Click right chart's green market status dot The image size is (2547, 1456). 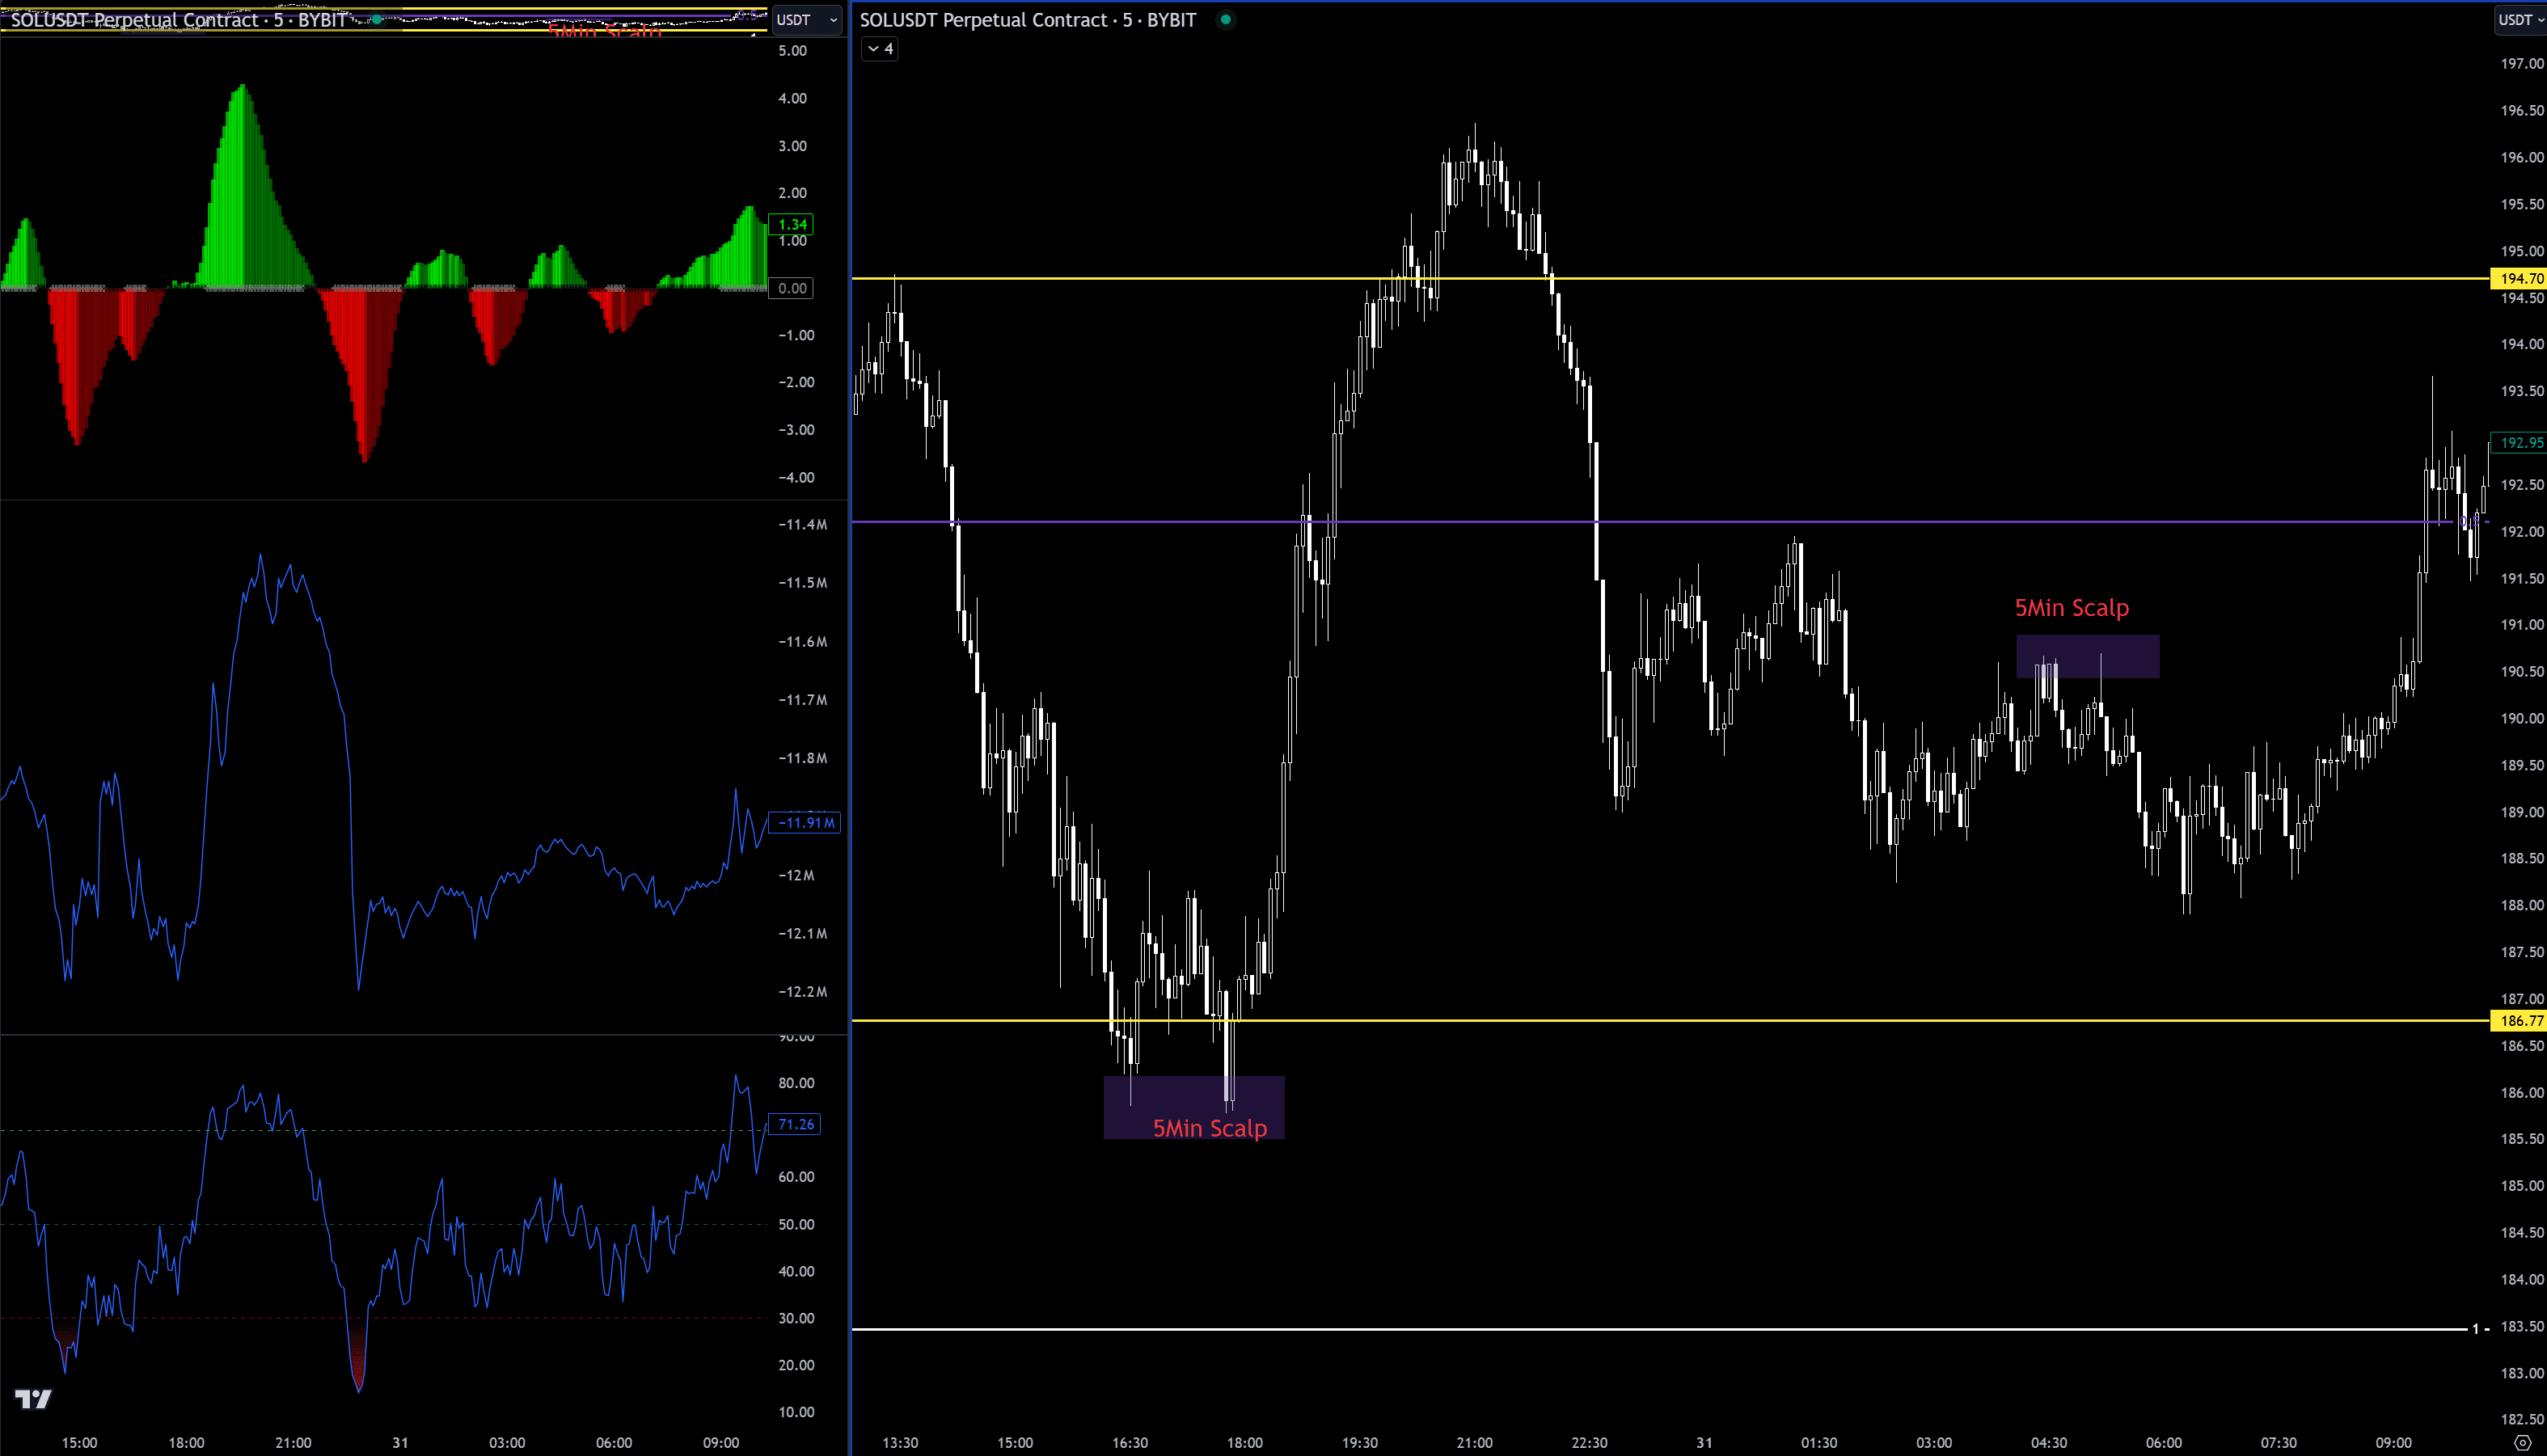point(1225,20)
